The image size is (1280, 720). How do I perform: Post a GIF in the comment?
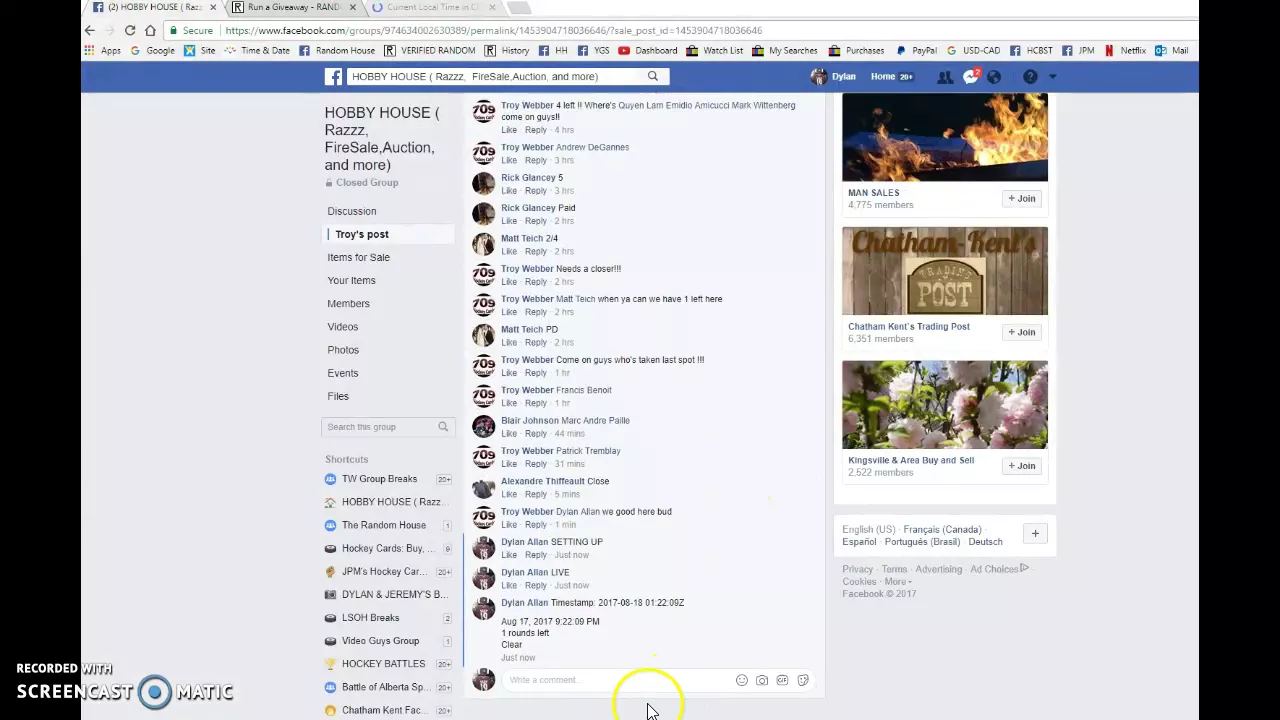coord(782,680)
